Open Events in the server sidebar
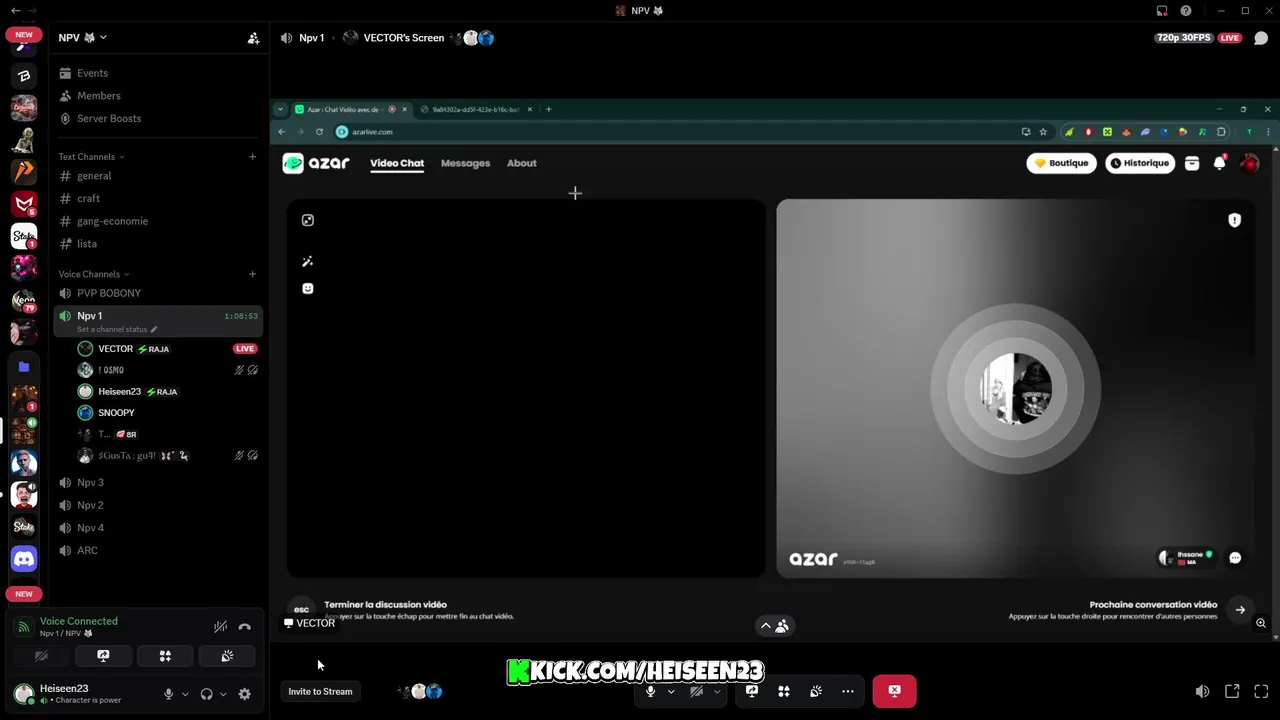 tap(158, 73)
